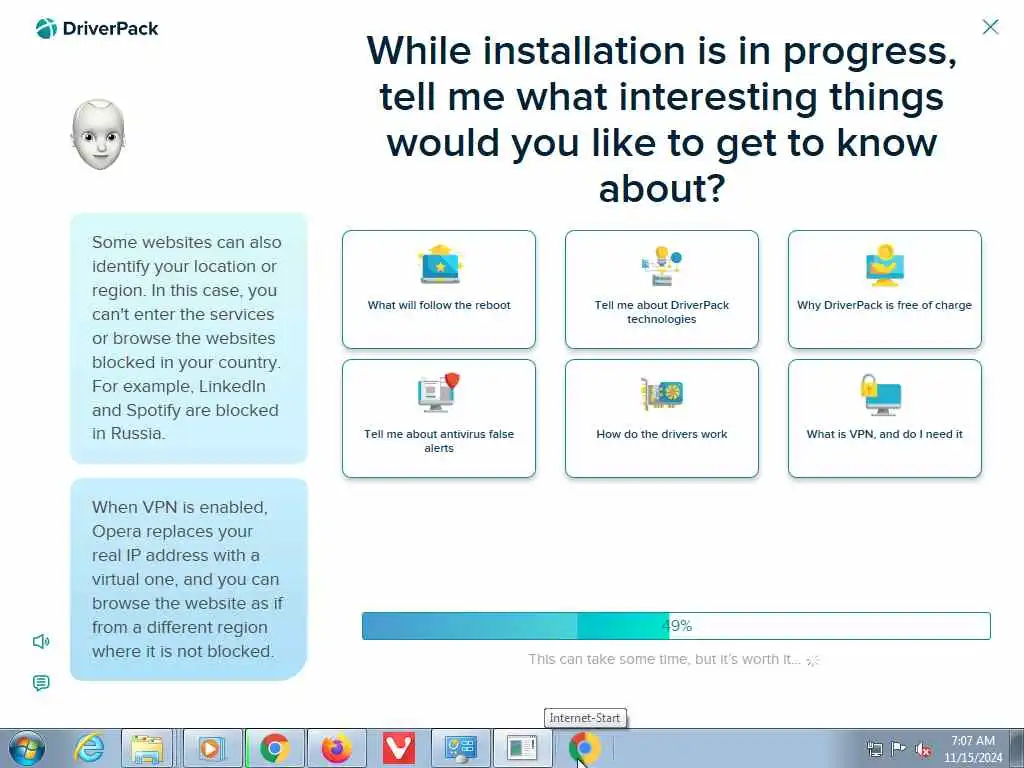This screenshot has height=768, width=1024.
Task: Click the graphics card drivers icon
Action: tap(662, 394)
